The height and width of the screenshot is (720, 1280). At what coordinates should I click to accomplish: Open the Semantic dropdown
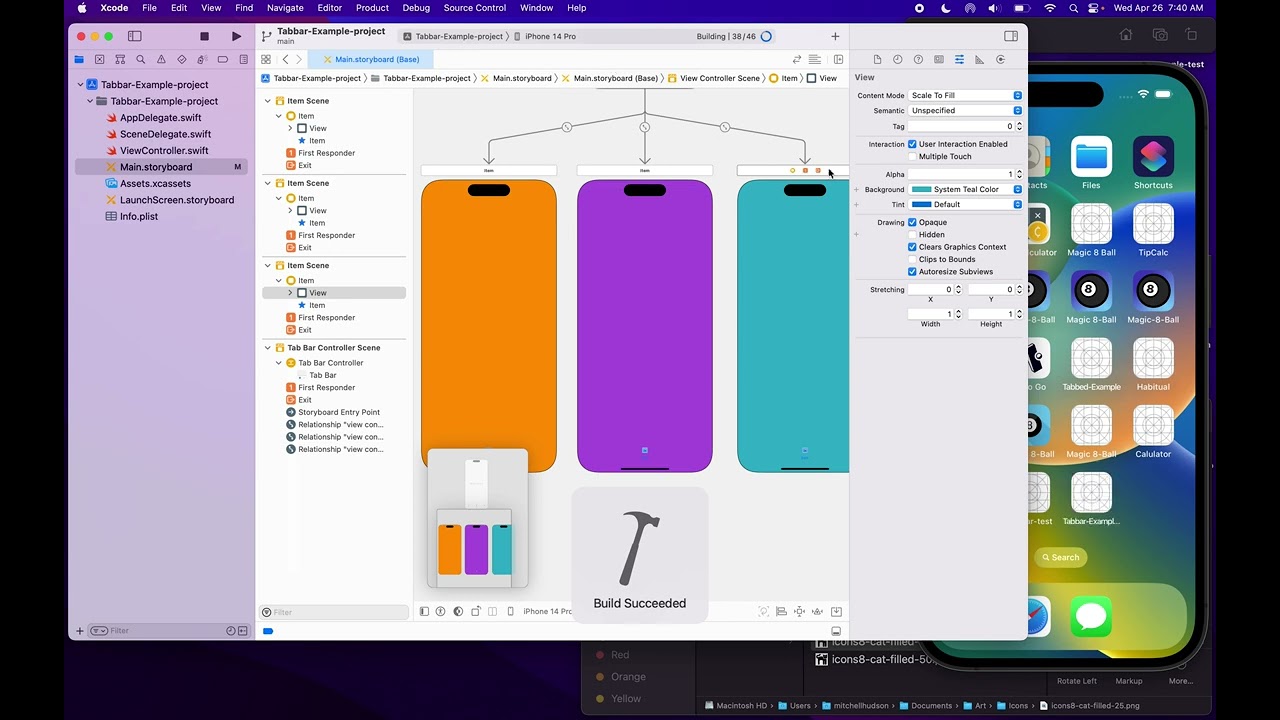point(965,111)
